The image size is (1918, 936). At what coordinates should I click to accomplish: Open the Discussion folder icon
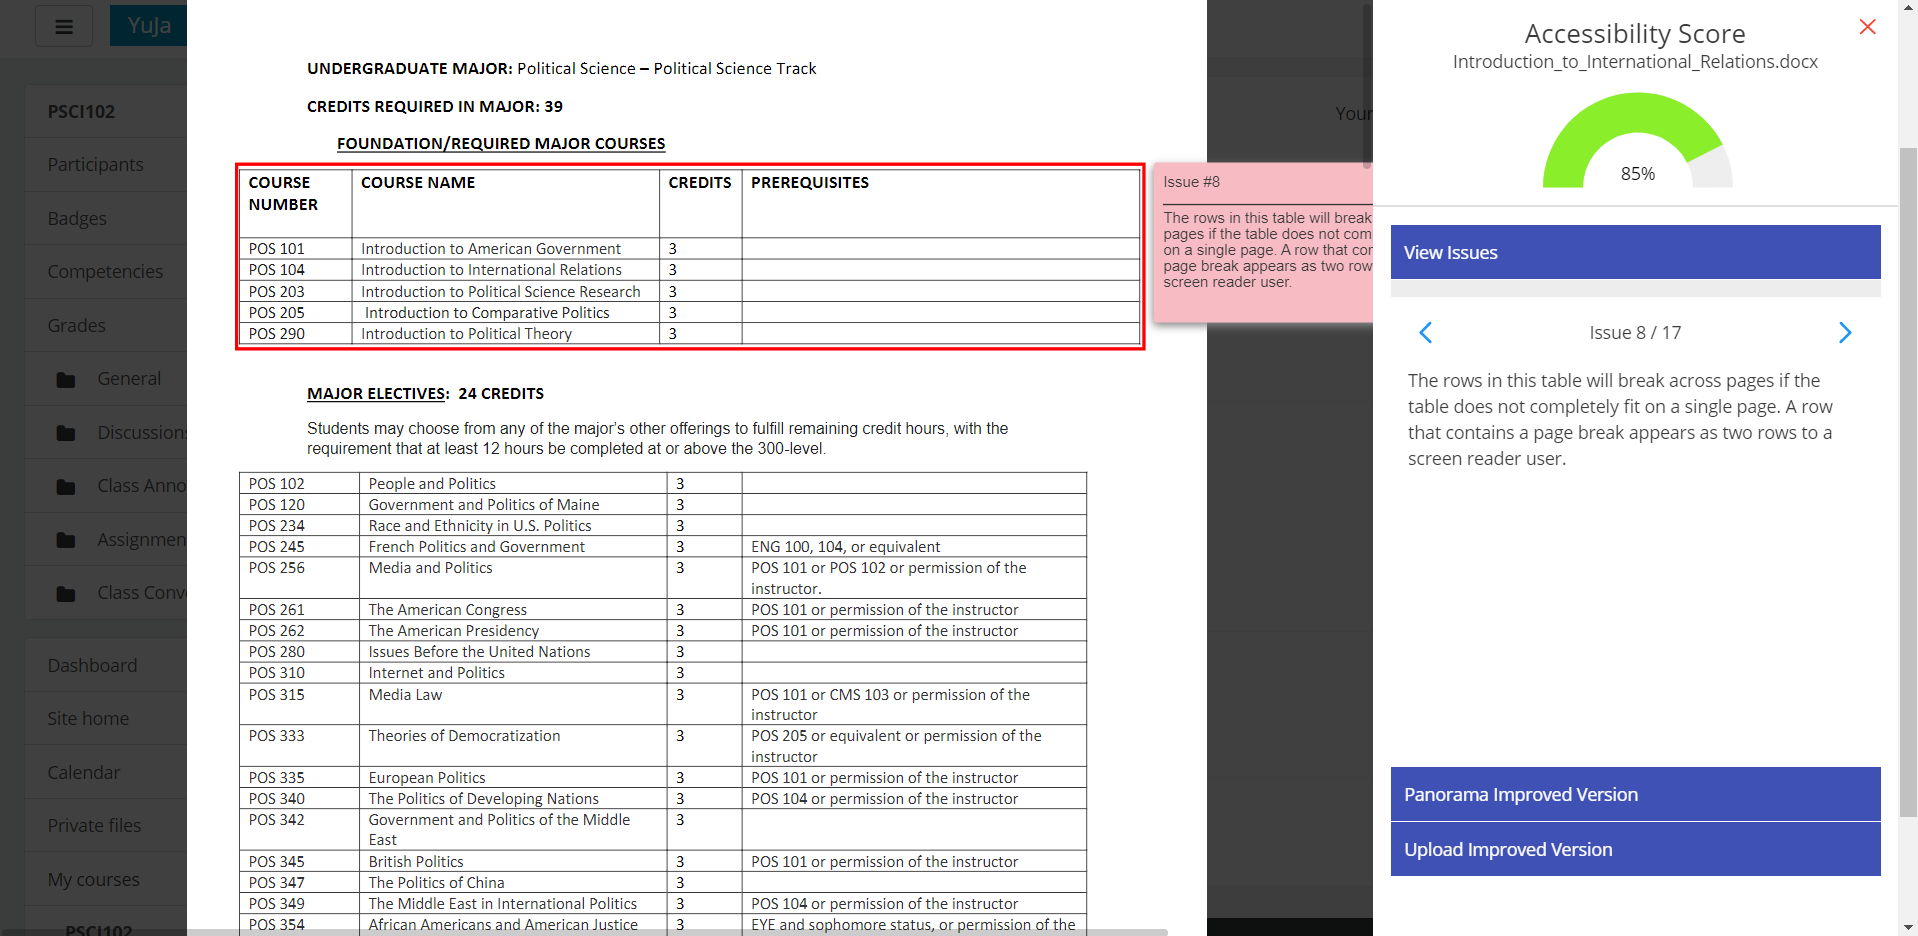[66, 433]
